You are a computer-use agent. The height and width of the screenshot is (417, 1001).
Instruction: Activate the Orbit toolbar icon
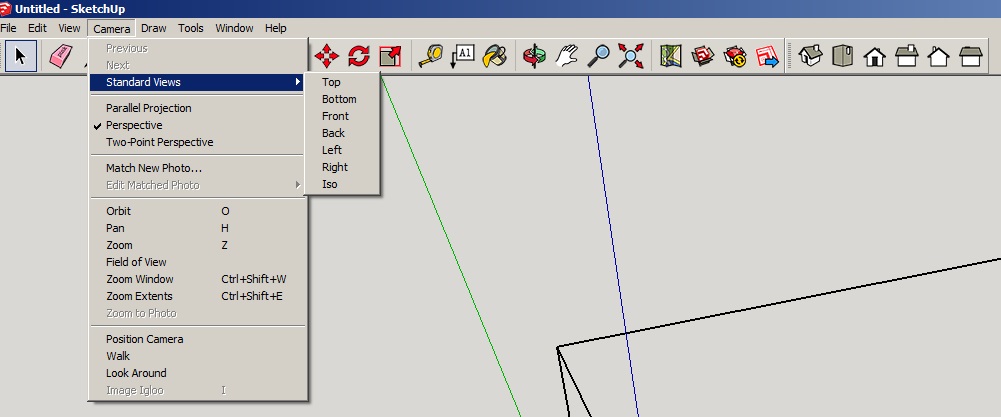534,56
